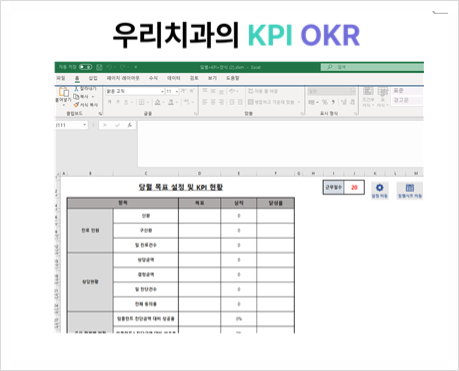This screenshot has width=459, height=371.
Task: Click Decrease Indent icon
Action: (x=232, y=102)
